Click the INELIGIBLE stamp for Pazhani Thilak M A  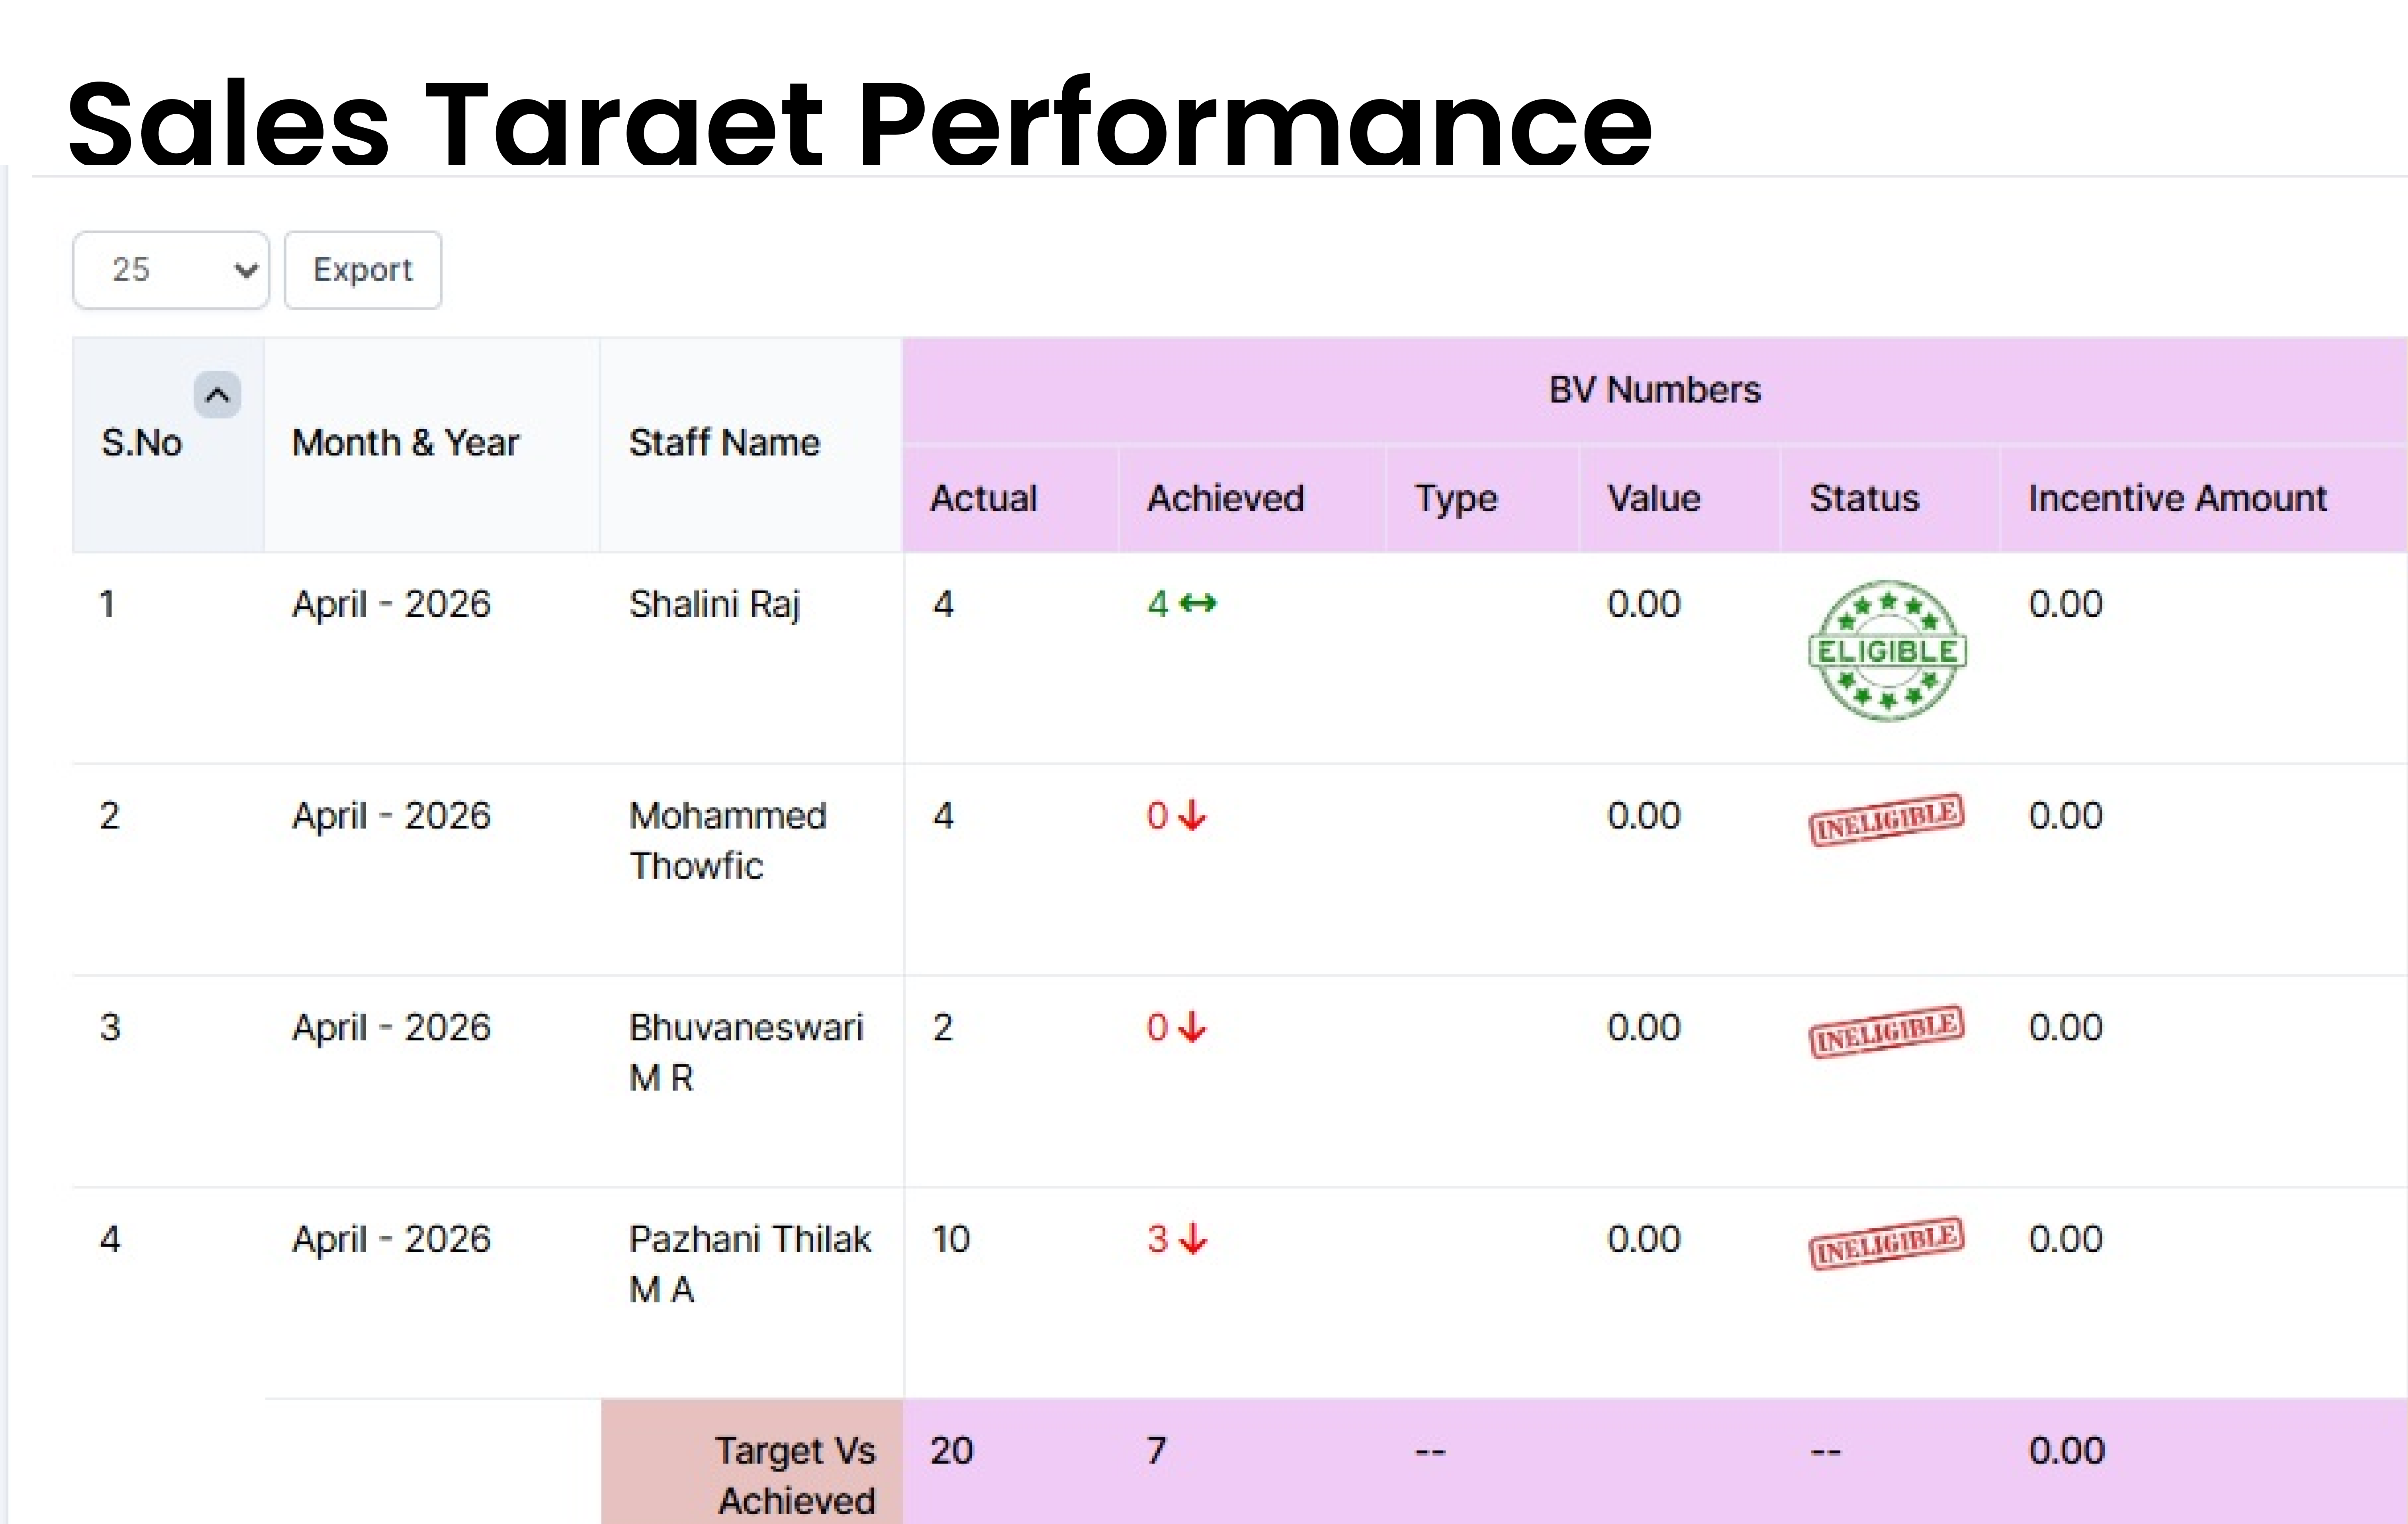pos(1886,1240)
